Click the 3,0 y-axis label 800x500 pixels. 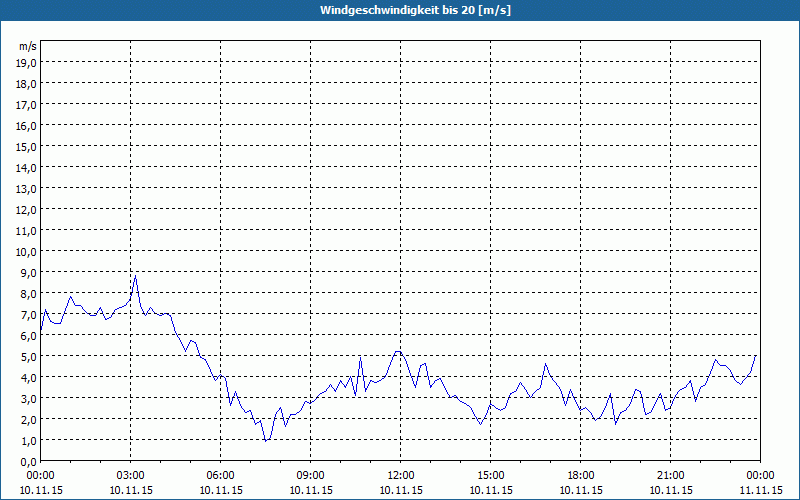[29, 398]
